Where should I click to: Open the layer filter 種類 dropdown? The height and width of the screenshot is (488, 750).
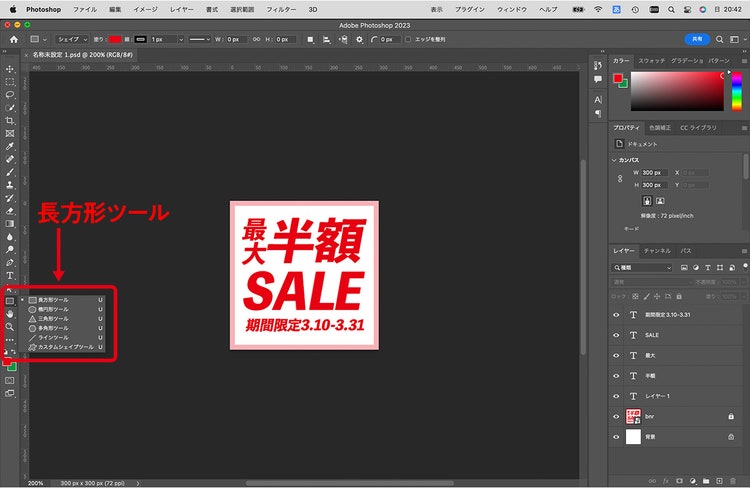tap(643, 268)
